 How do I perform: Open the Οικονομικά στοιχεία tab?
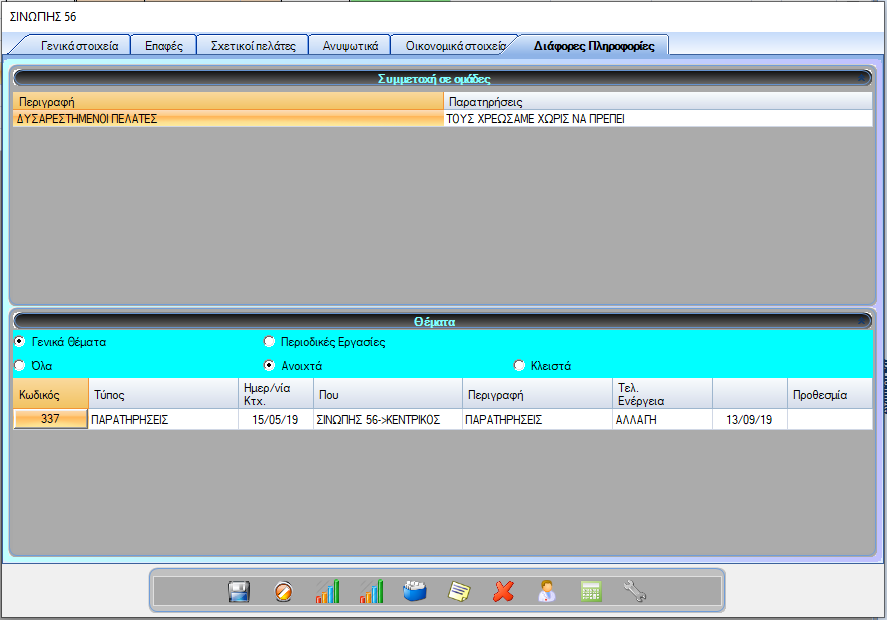point(455,46)
